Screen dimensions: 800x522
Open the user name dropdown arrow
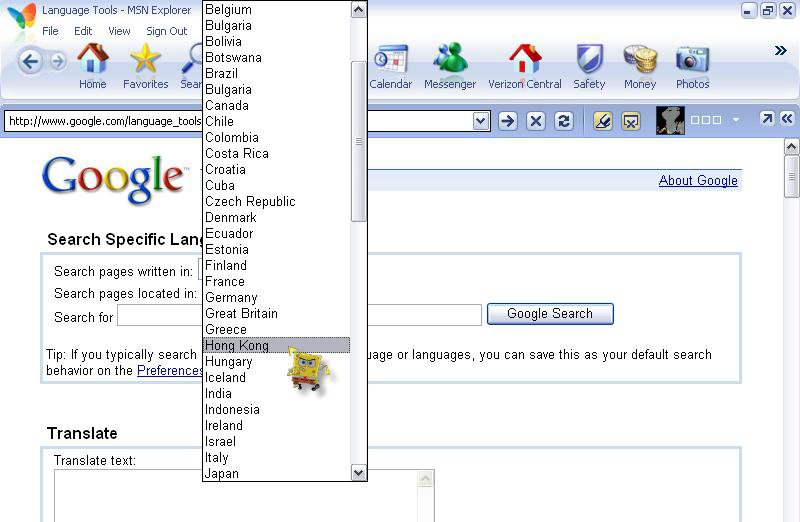pos(736,119)
